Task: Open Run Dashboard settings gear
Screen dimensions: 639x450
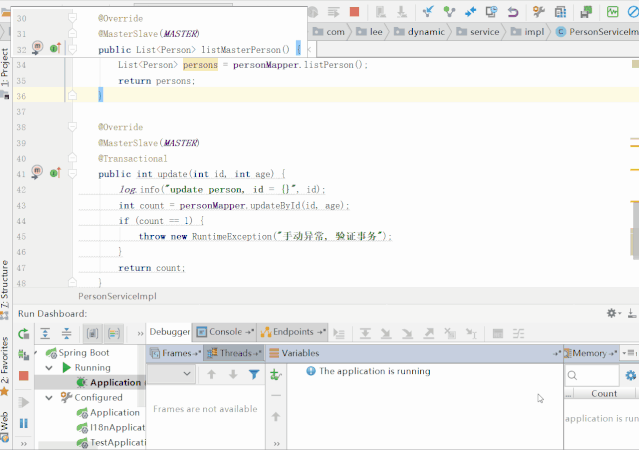Action: pos(612,313)
